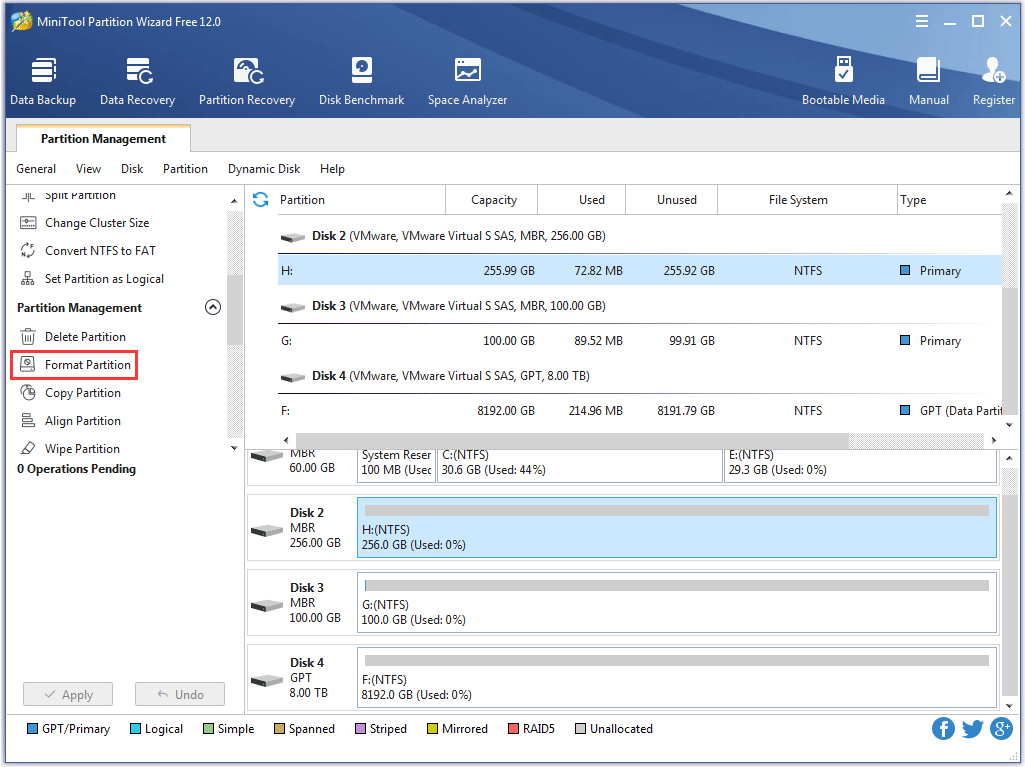
Task: Sort by the Capacity column header
Action: [x=492, y=199]
